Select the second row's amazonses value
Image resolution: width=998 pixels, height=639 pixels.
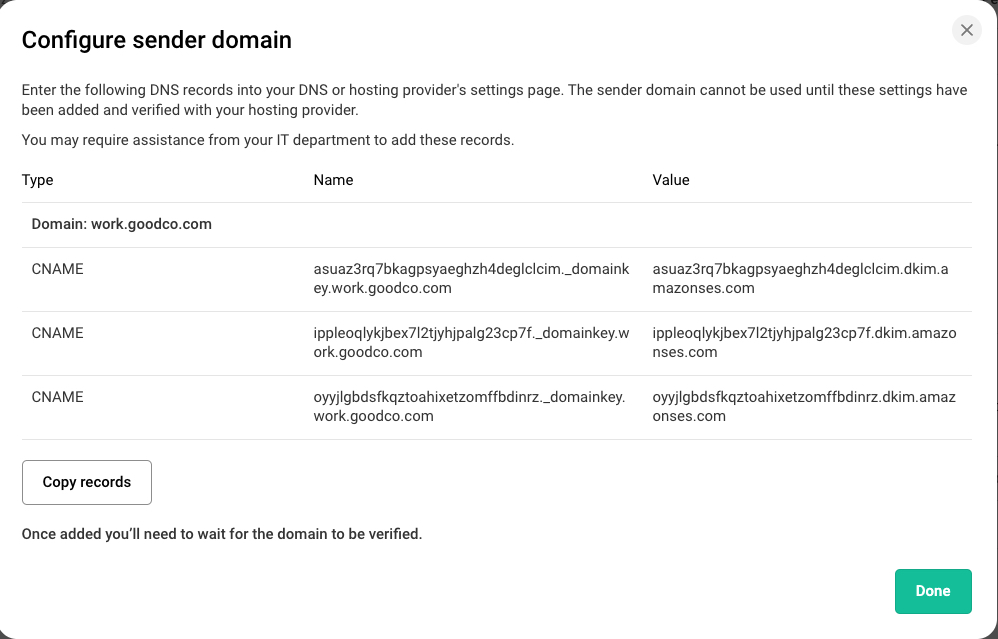click(803, 342)
